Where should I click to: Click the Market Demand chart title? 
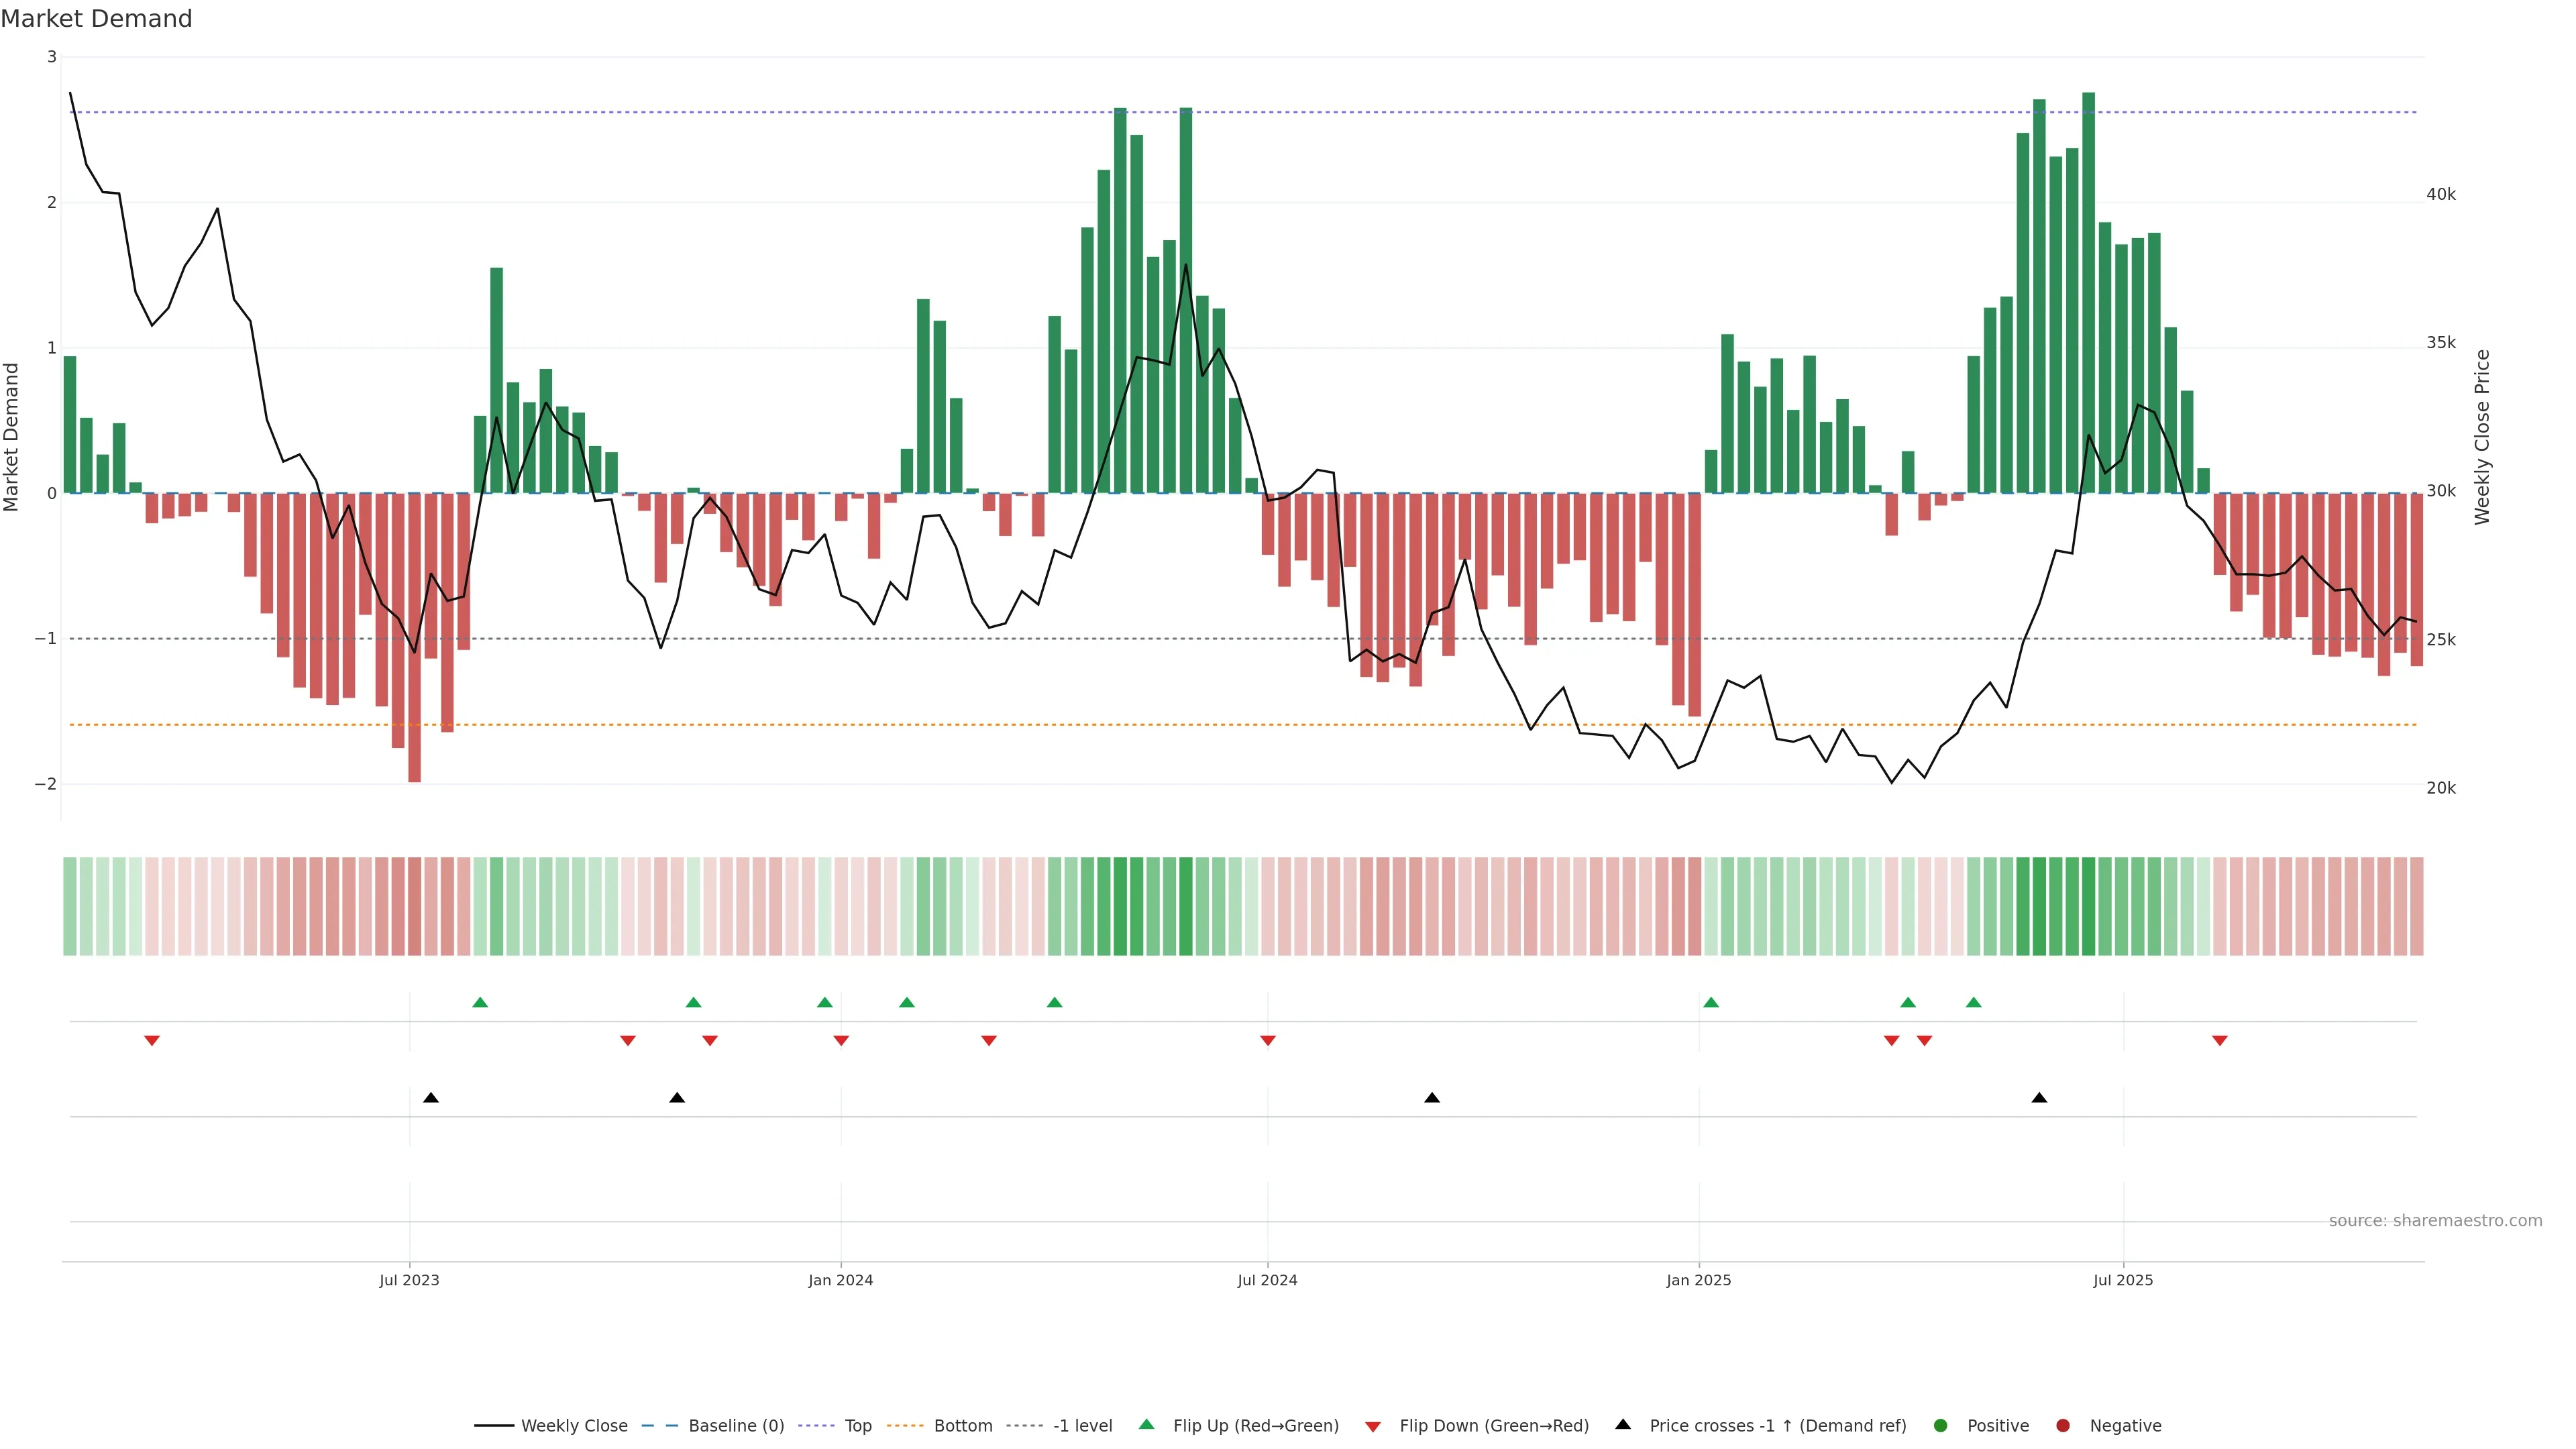click(x=96, y=19)
